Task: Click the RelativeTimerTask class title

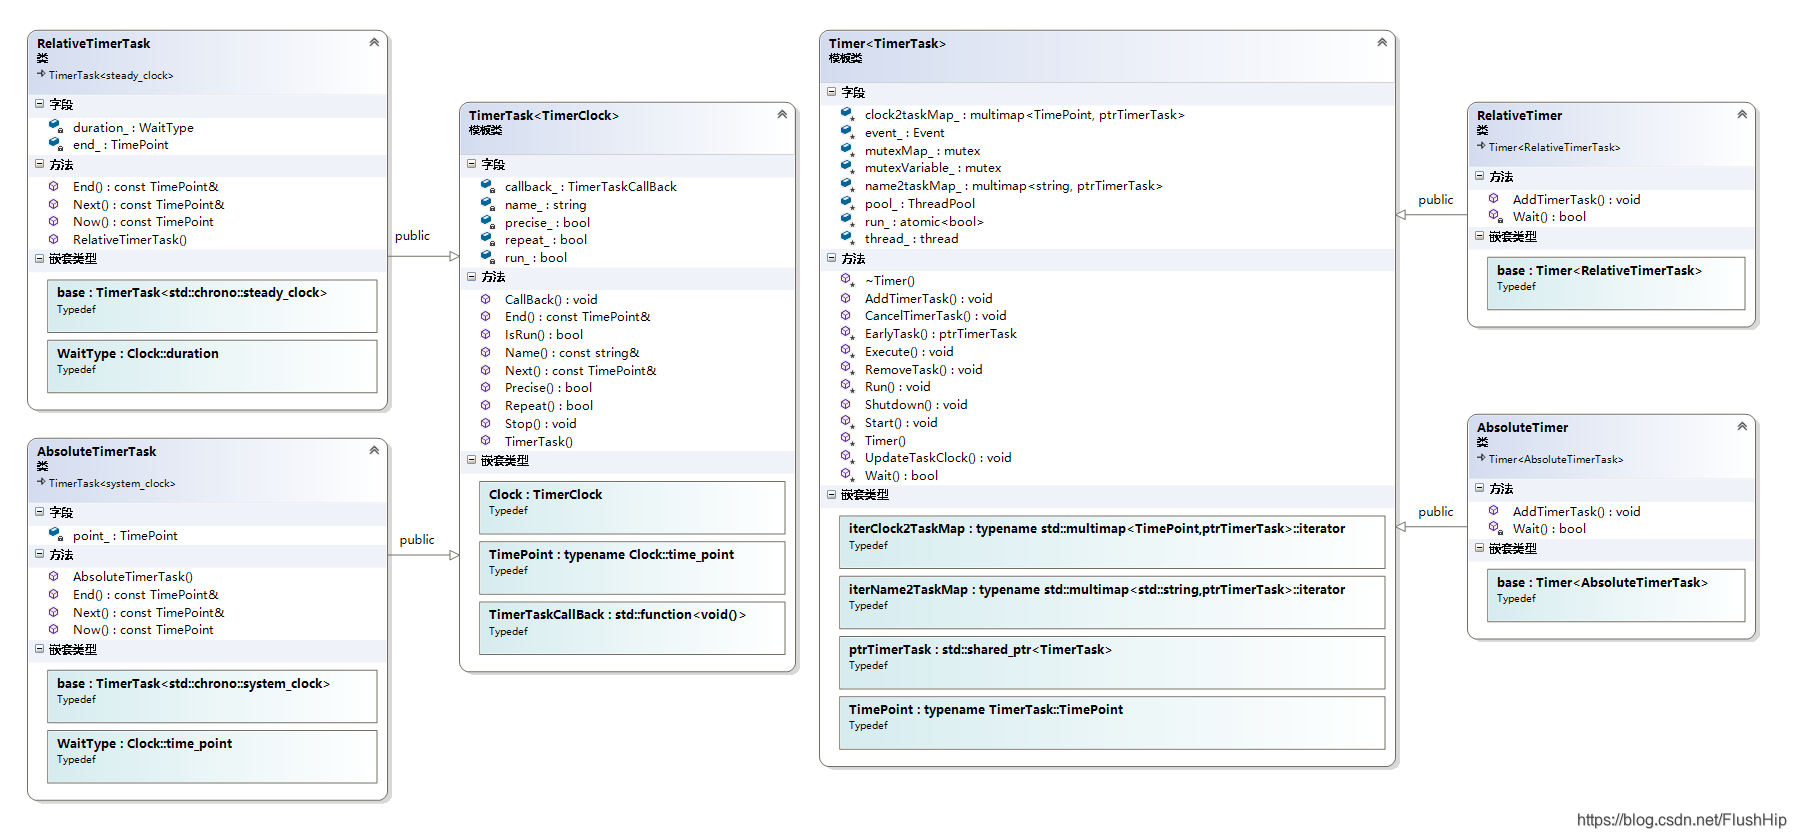Action: point(94,43)
